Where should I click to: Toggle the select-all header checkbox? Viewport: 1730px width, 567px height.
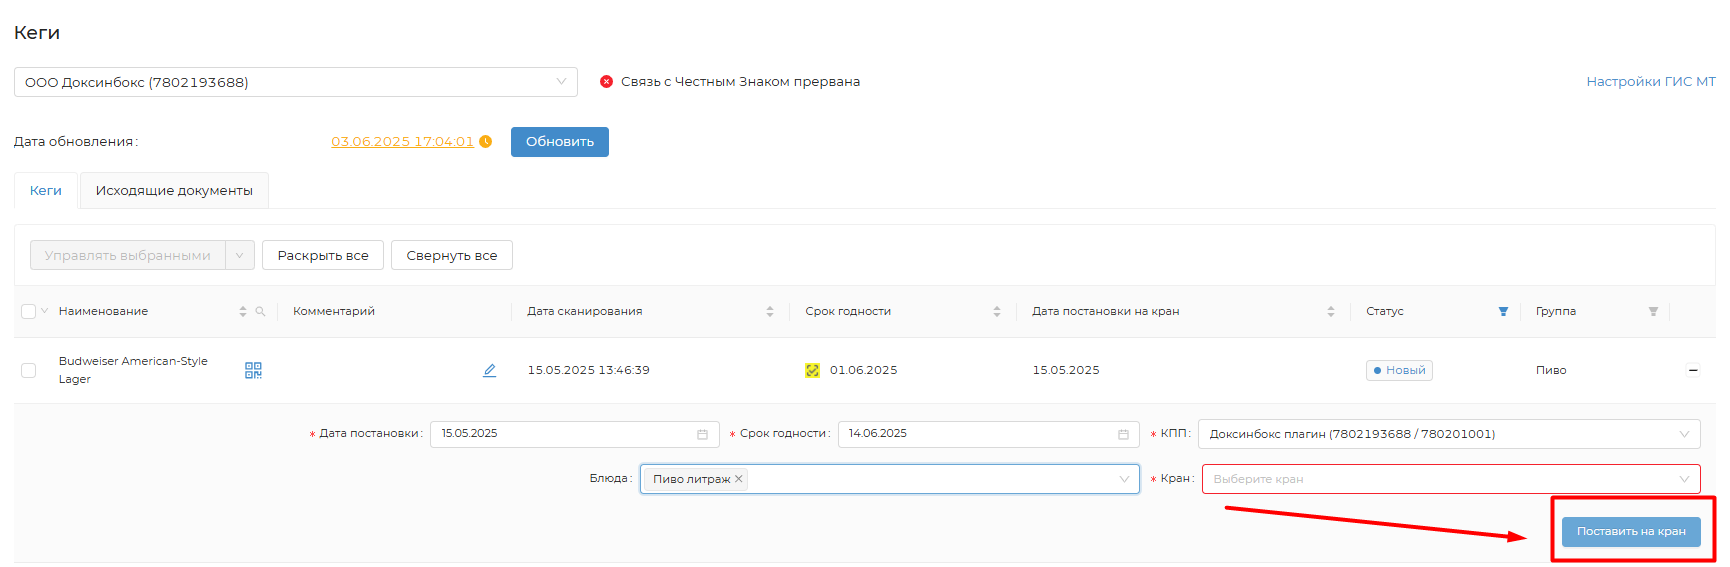pos(28,312)
